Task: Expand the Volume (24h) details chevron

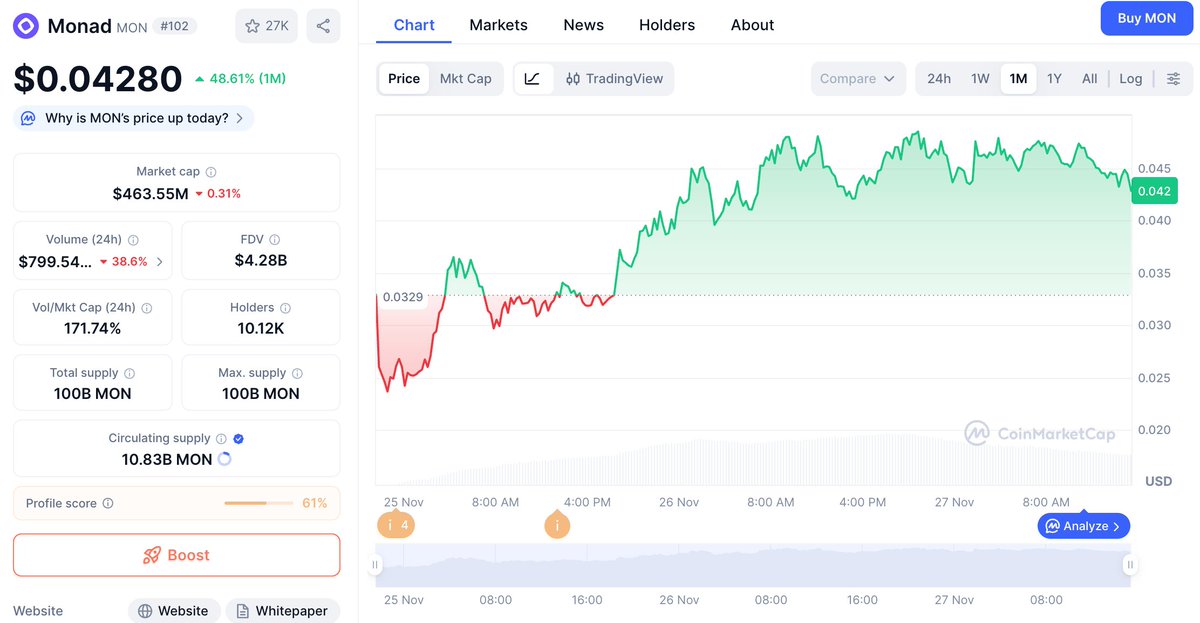Action: point(158,262)
